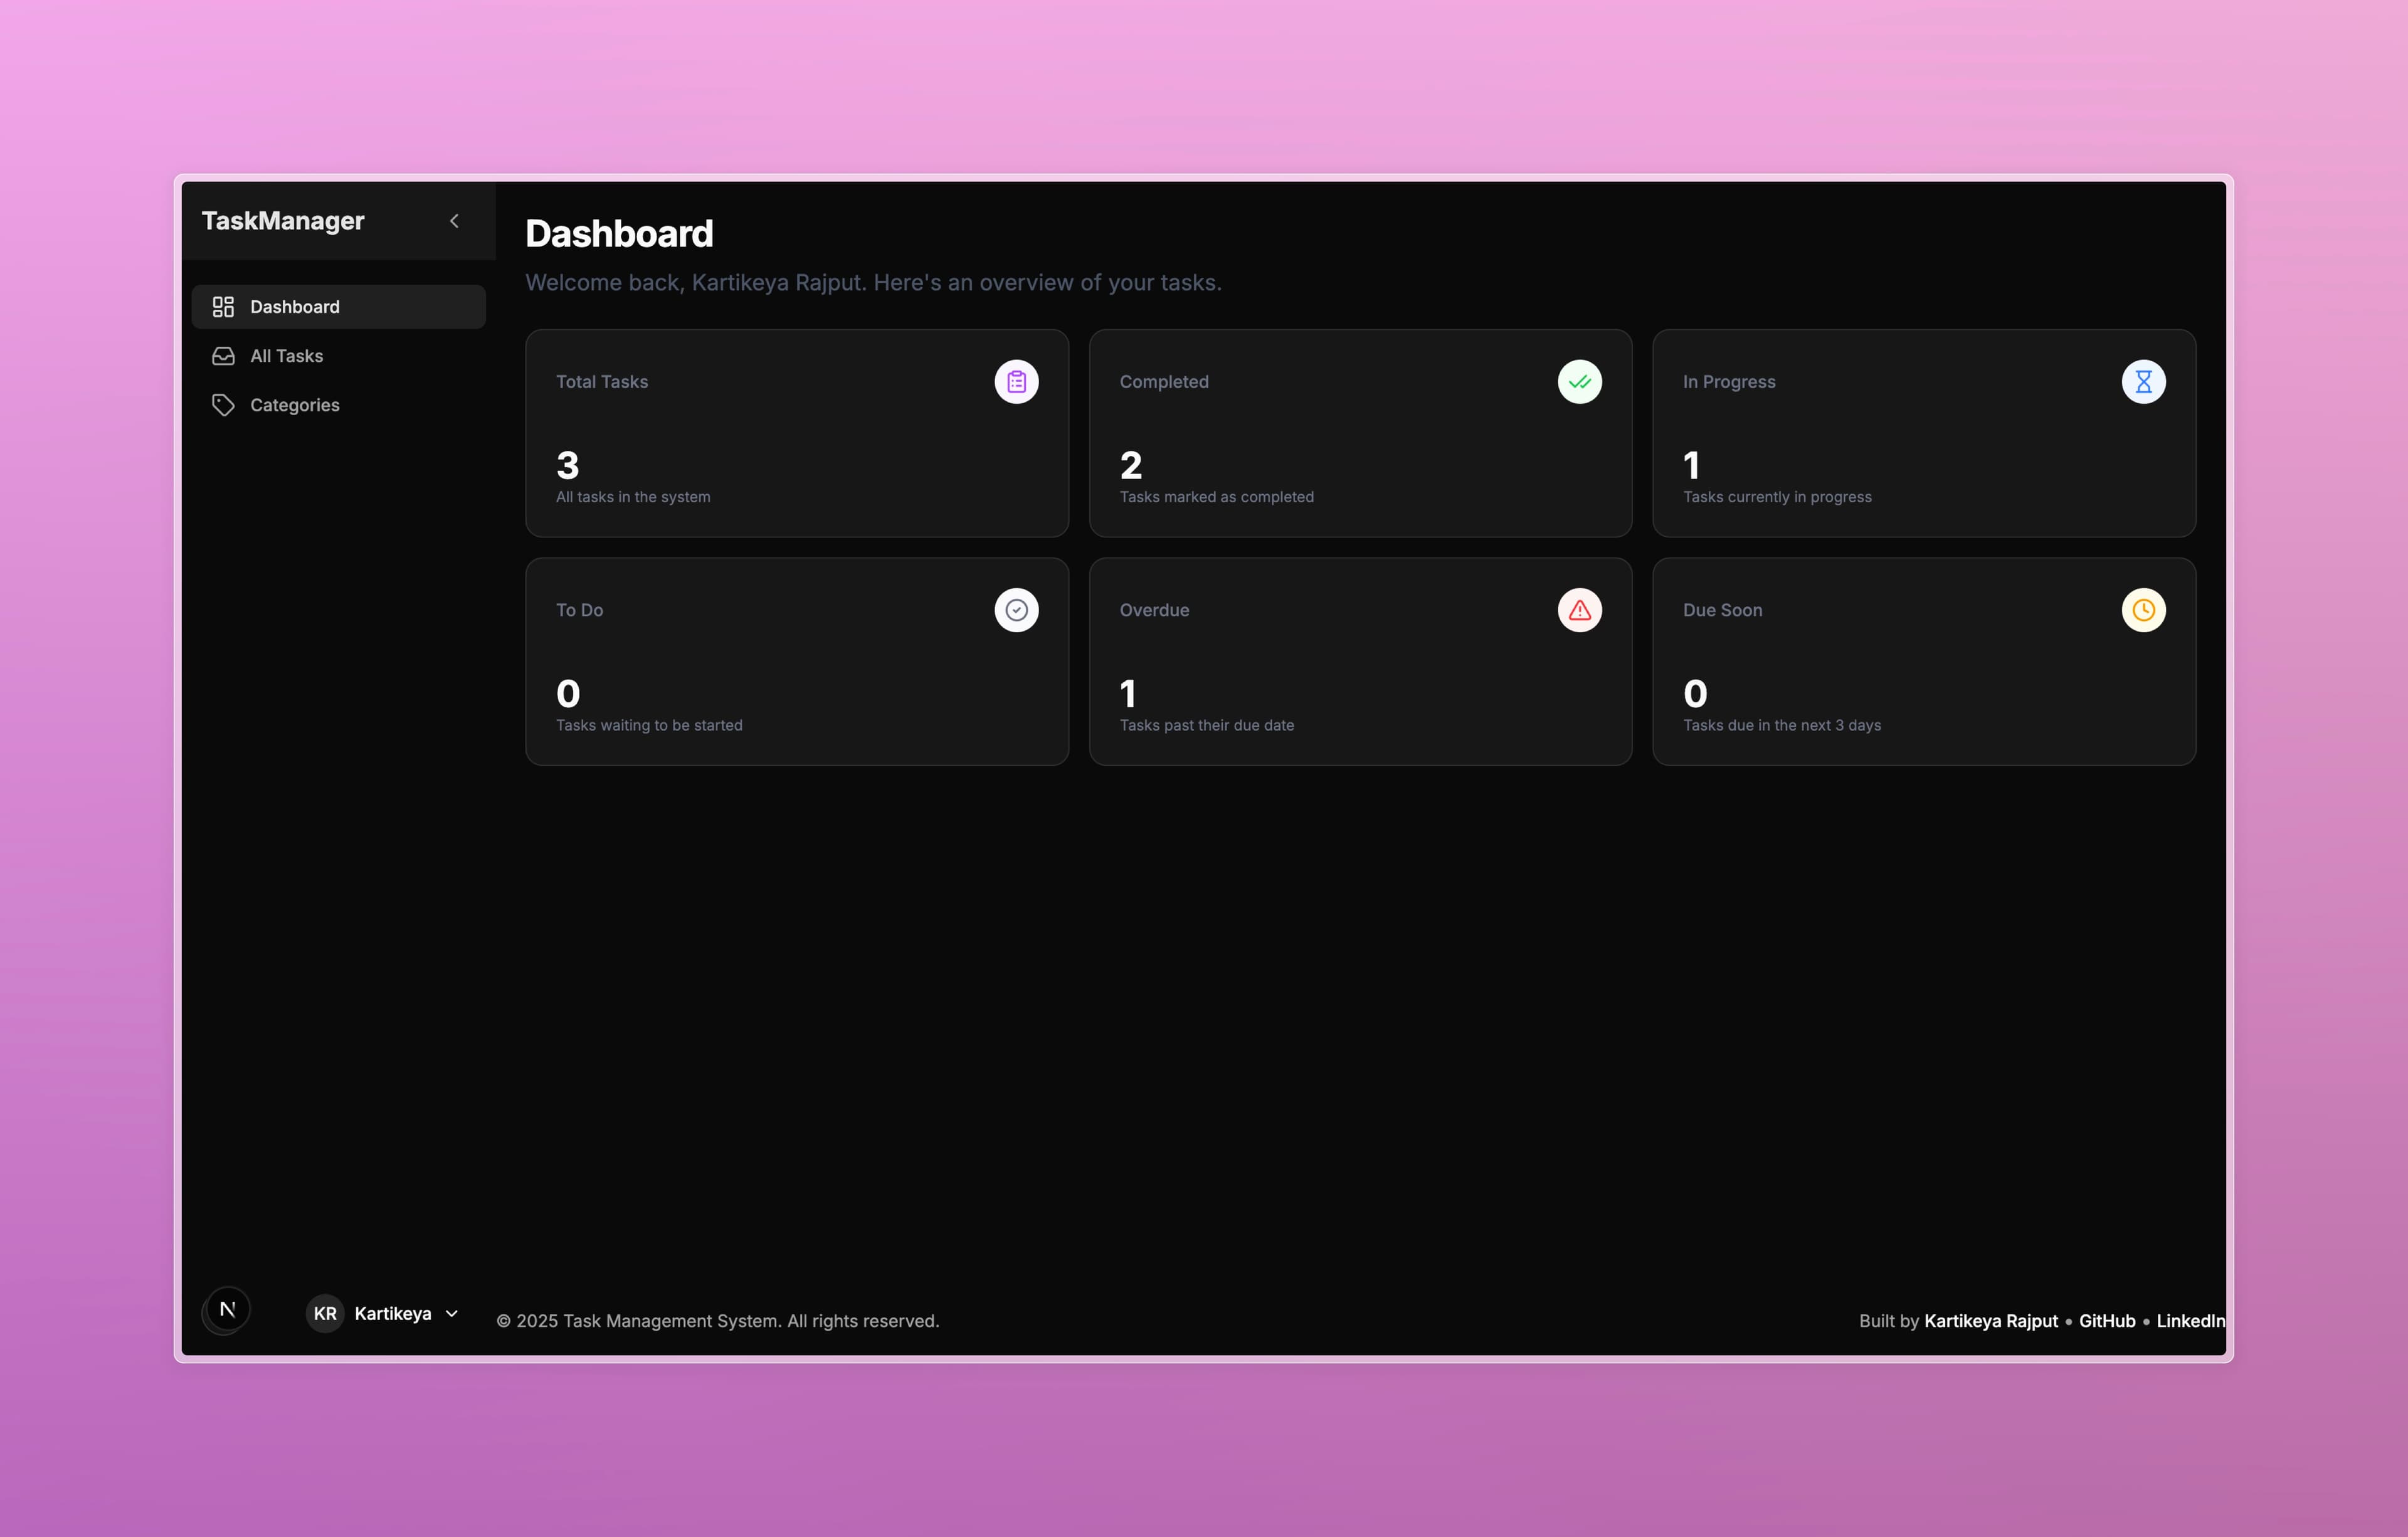The height and width of the screenshot is (1537, 2408).
Task: Click the KR avatar circle
Action: coord(324,1313)
